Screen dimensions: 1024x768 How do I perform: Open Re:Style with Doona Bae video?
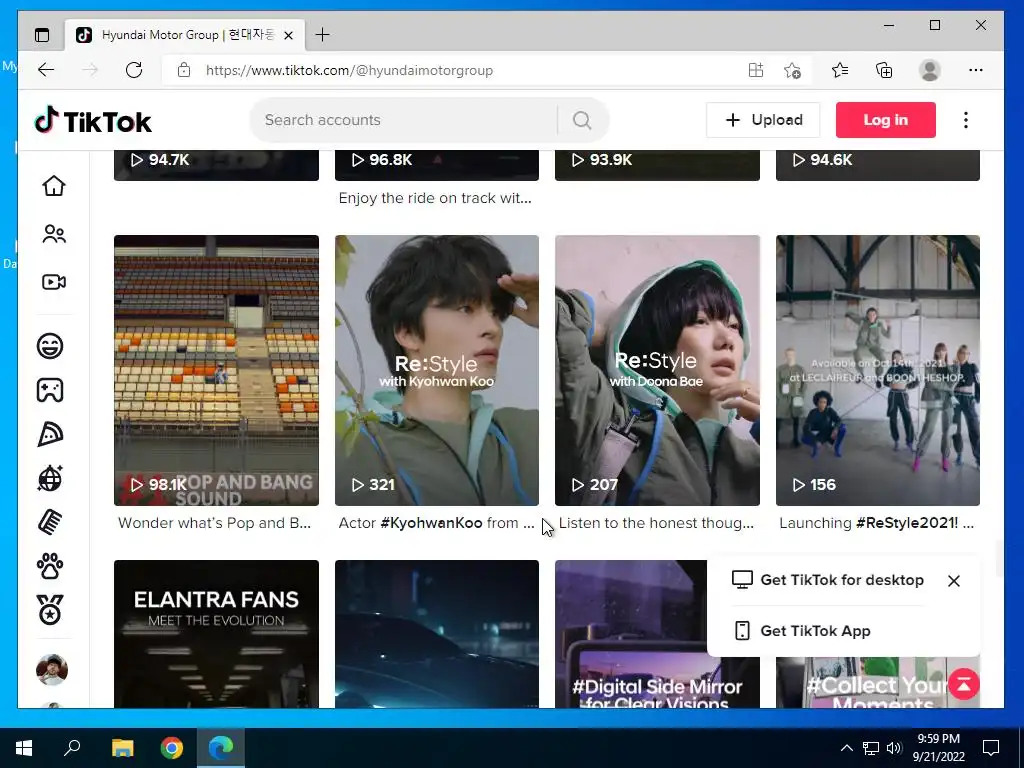657,370
